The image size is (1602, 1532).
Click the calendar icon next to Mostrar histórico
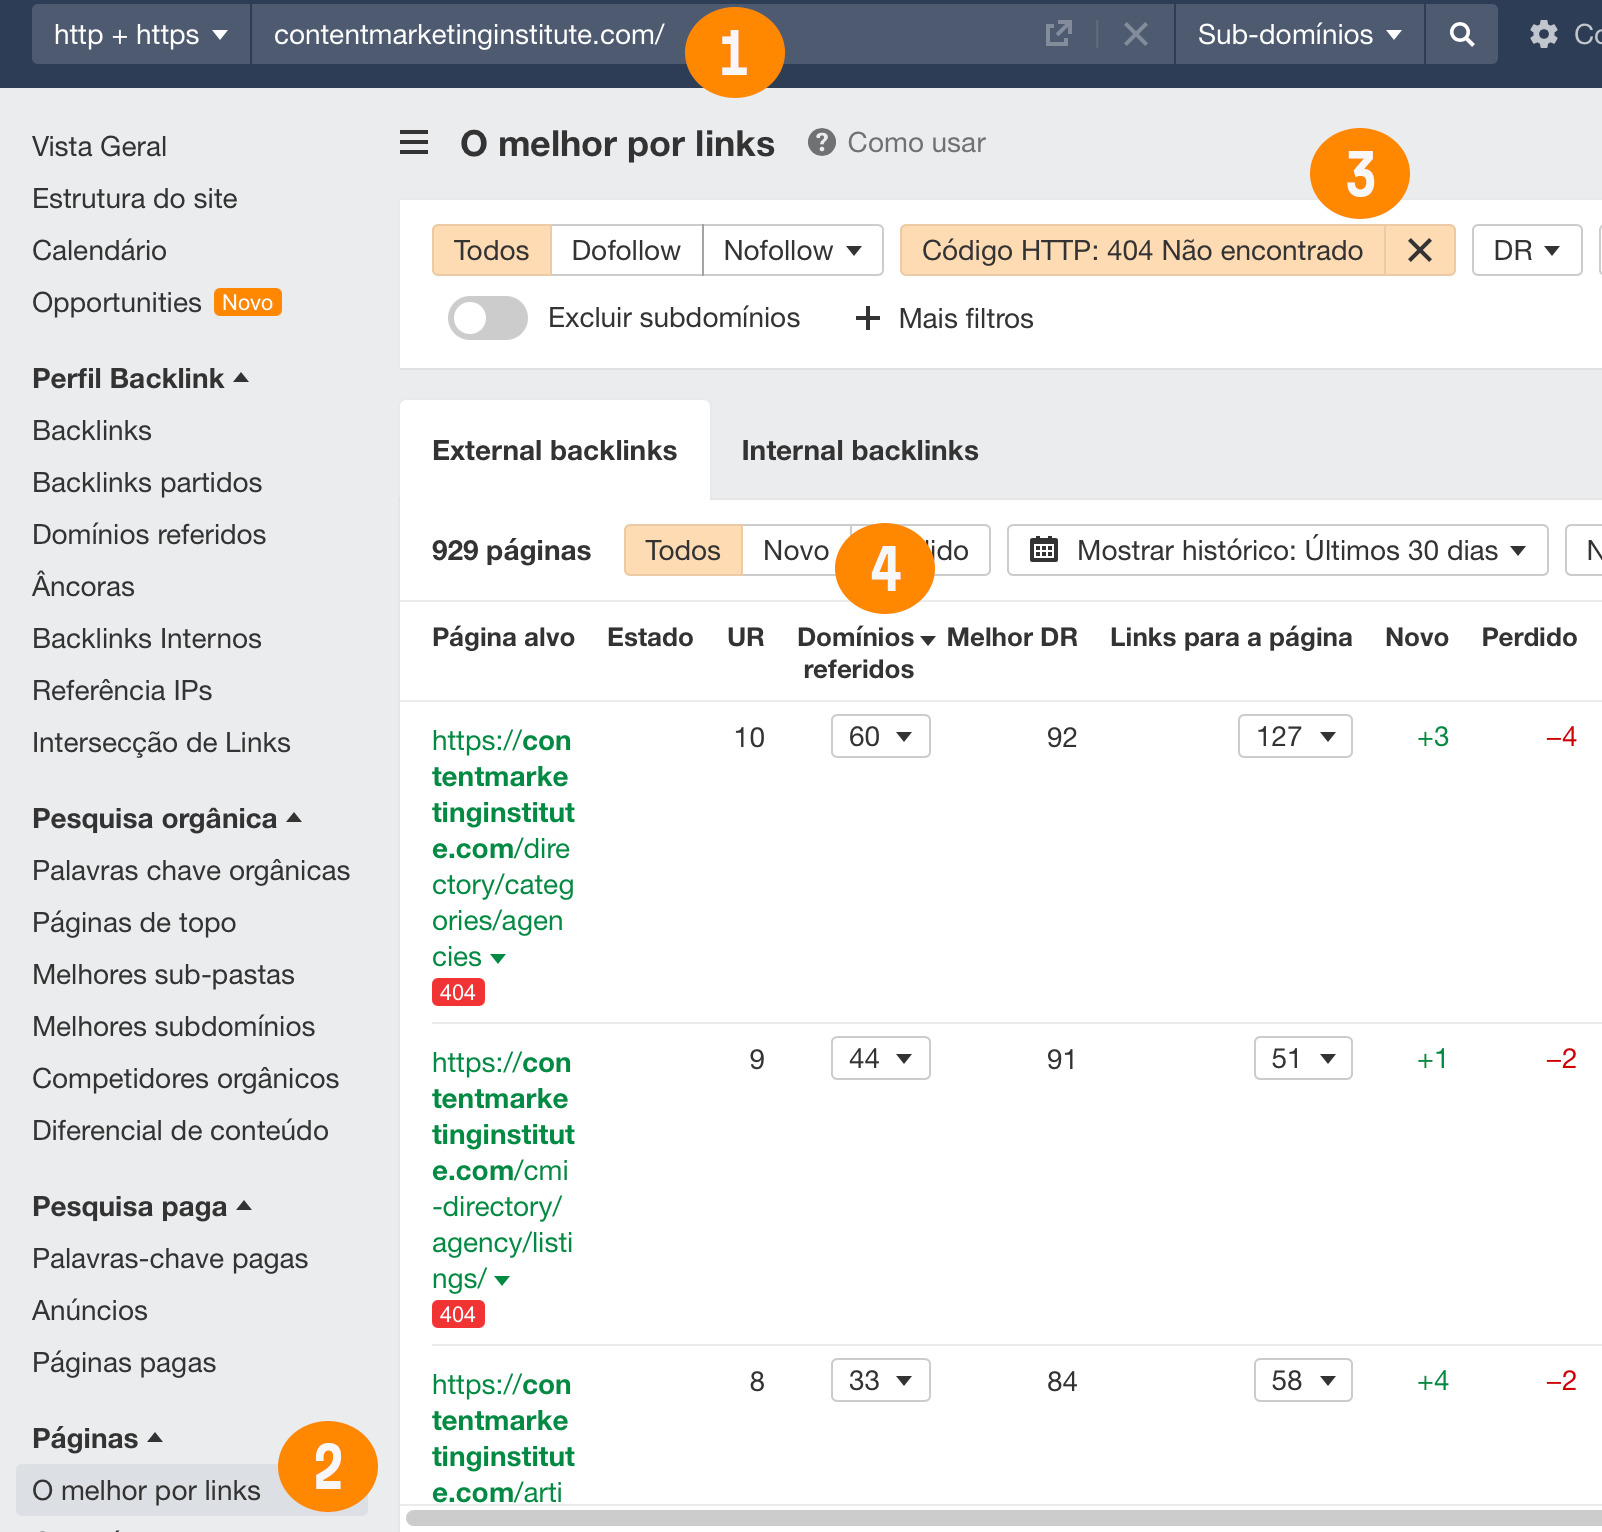coord(1045,550)
